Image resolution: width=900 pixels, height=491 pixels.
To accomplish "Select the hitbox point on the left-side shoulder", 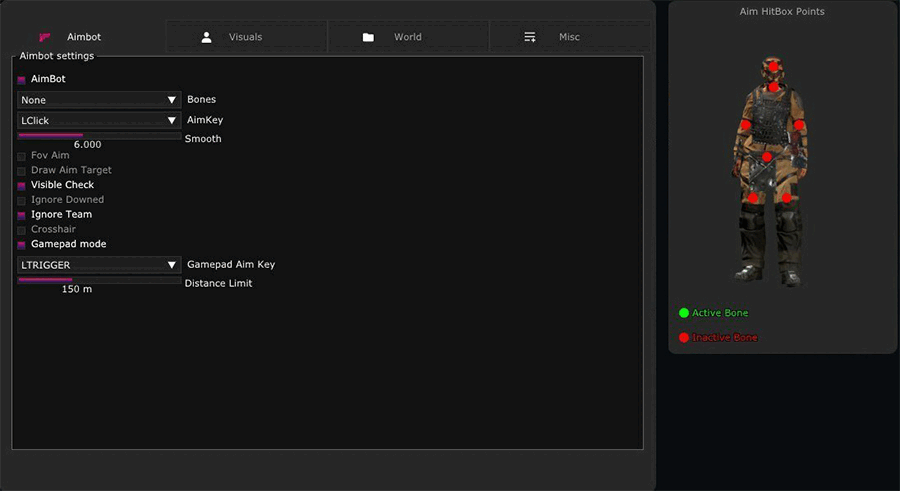I will (x=746, y=125).
